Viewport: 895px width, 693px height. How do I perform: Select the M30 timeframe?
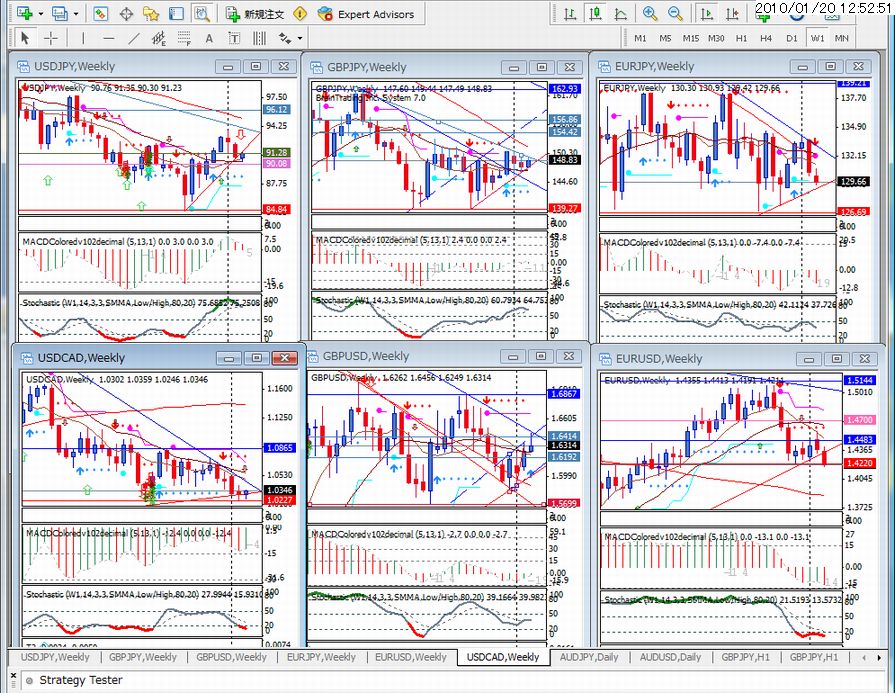(x=716, y=38)
